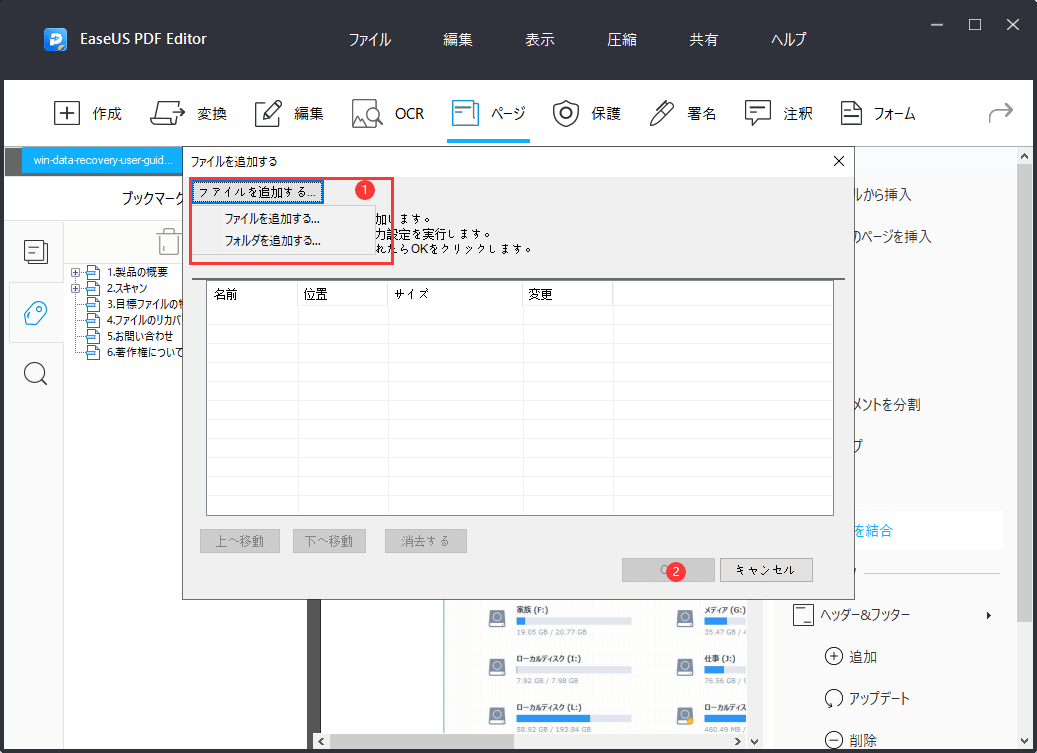Click the OK button in the dialog
Screen dimensions: 1037x753
pyautogui.click(x=668, y=569)
